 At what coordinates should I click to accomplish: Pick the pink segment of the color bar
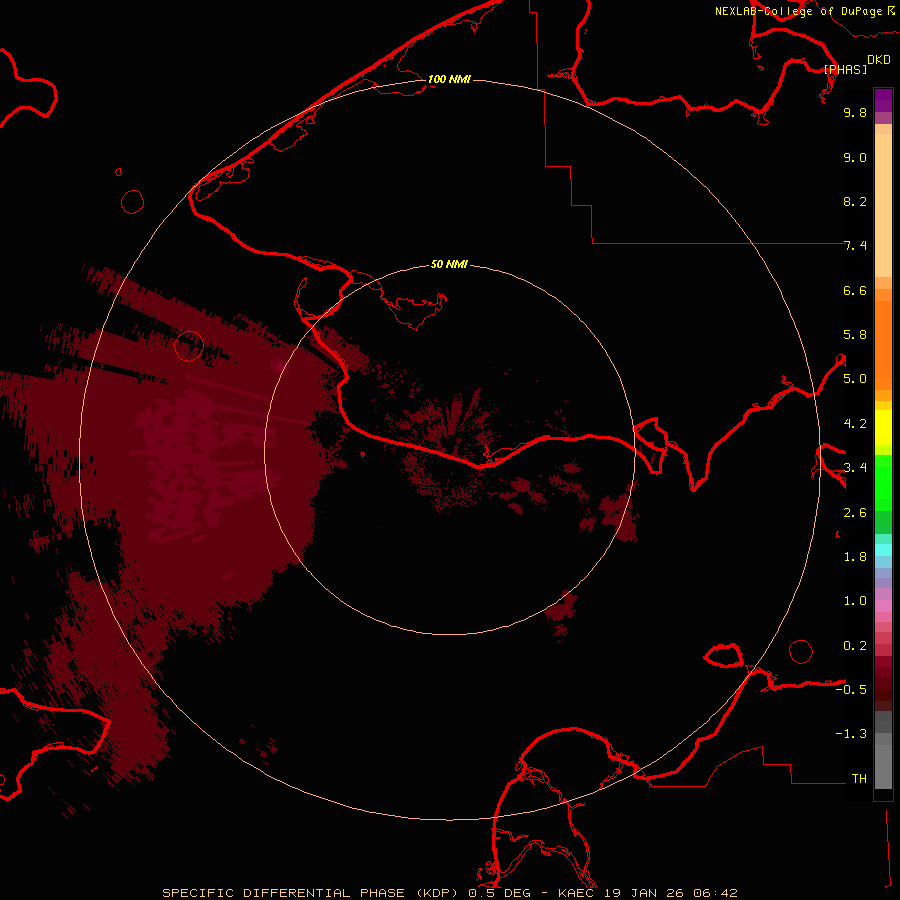pos(883,606)
